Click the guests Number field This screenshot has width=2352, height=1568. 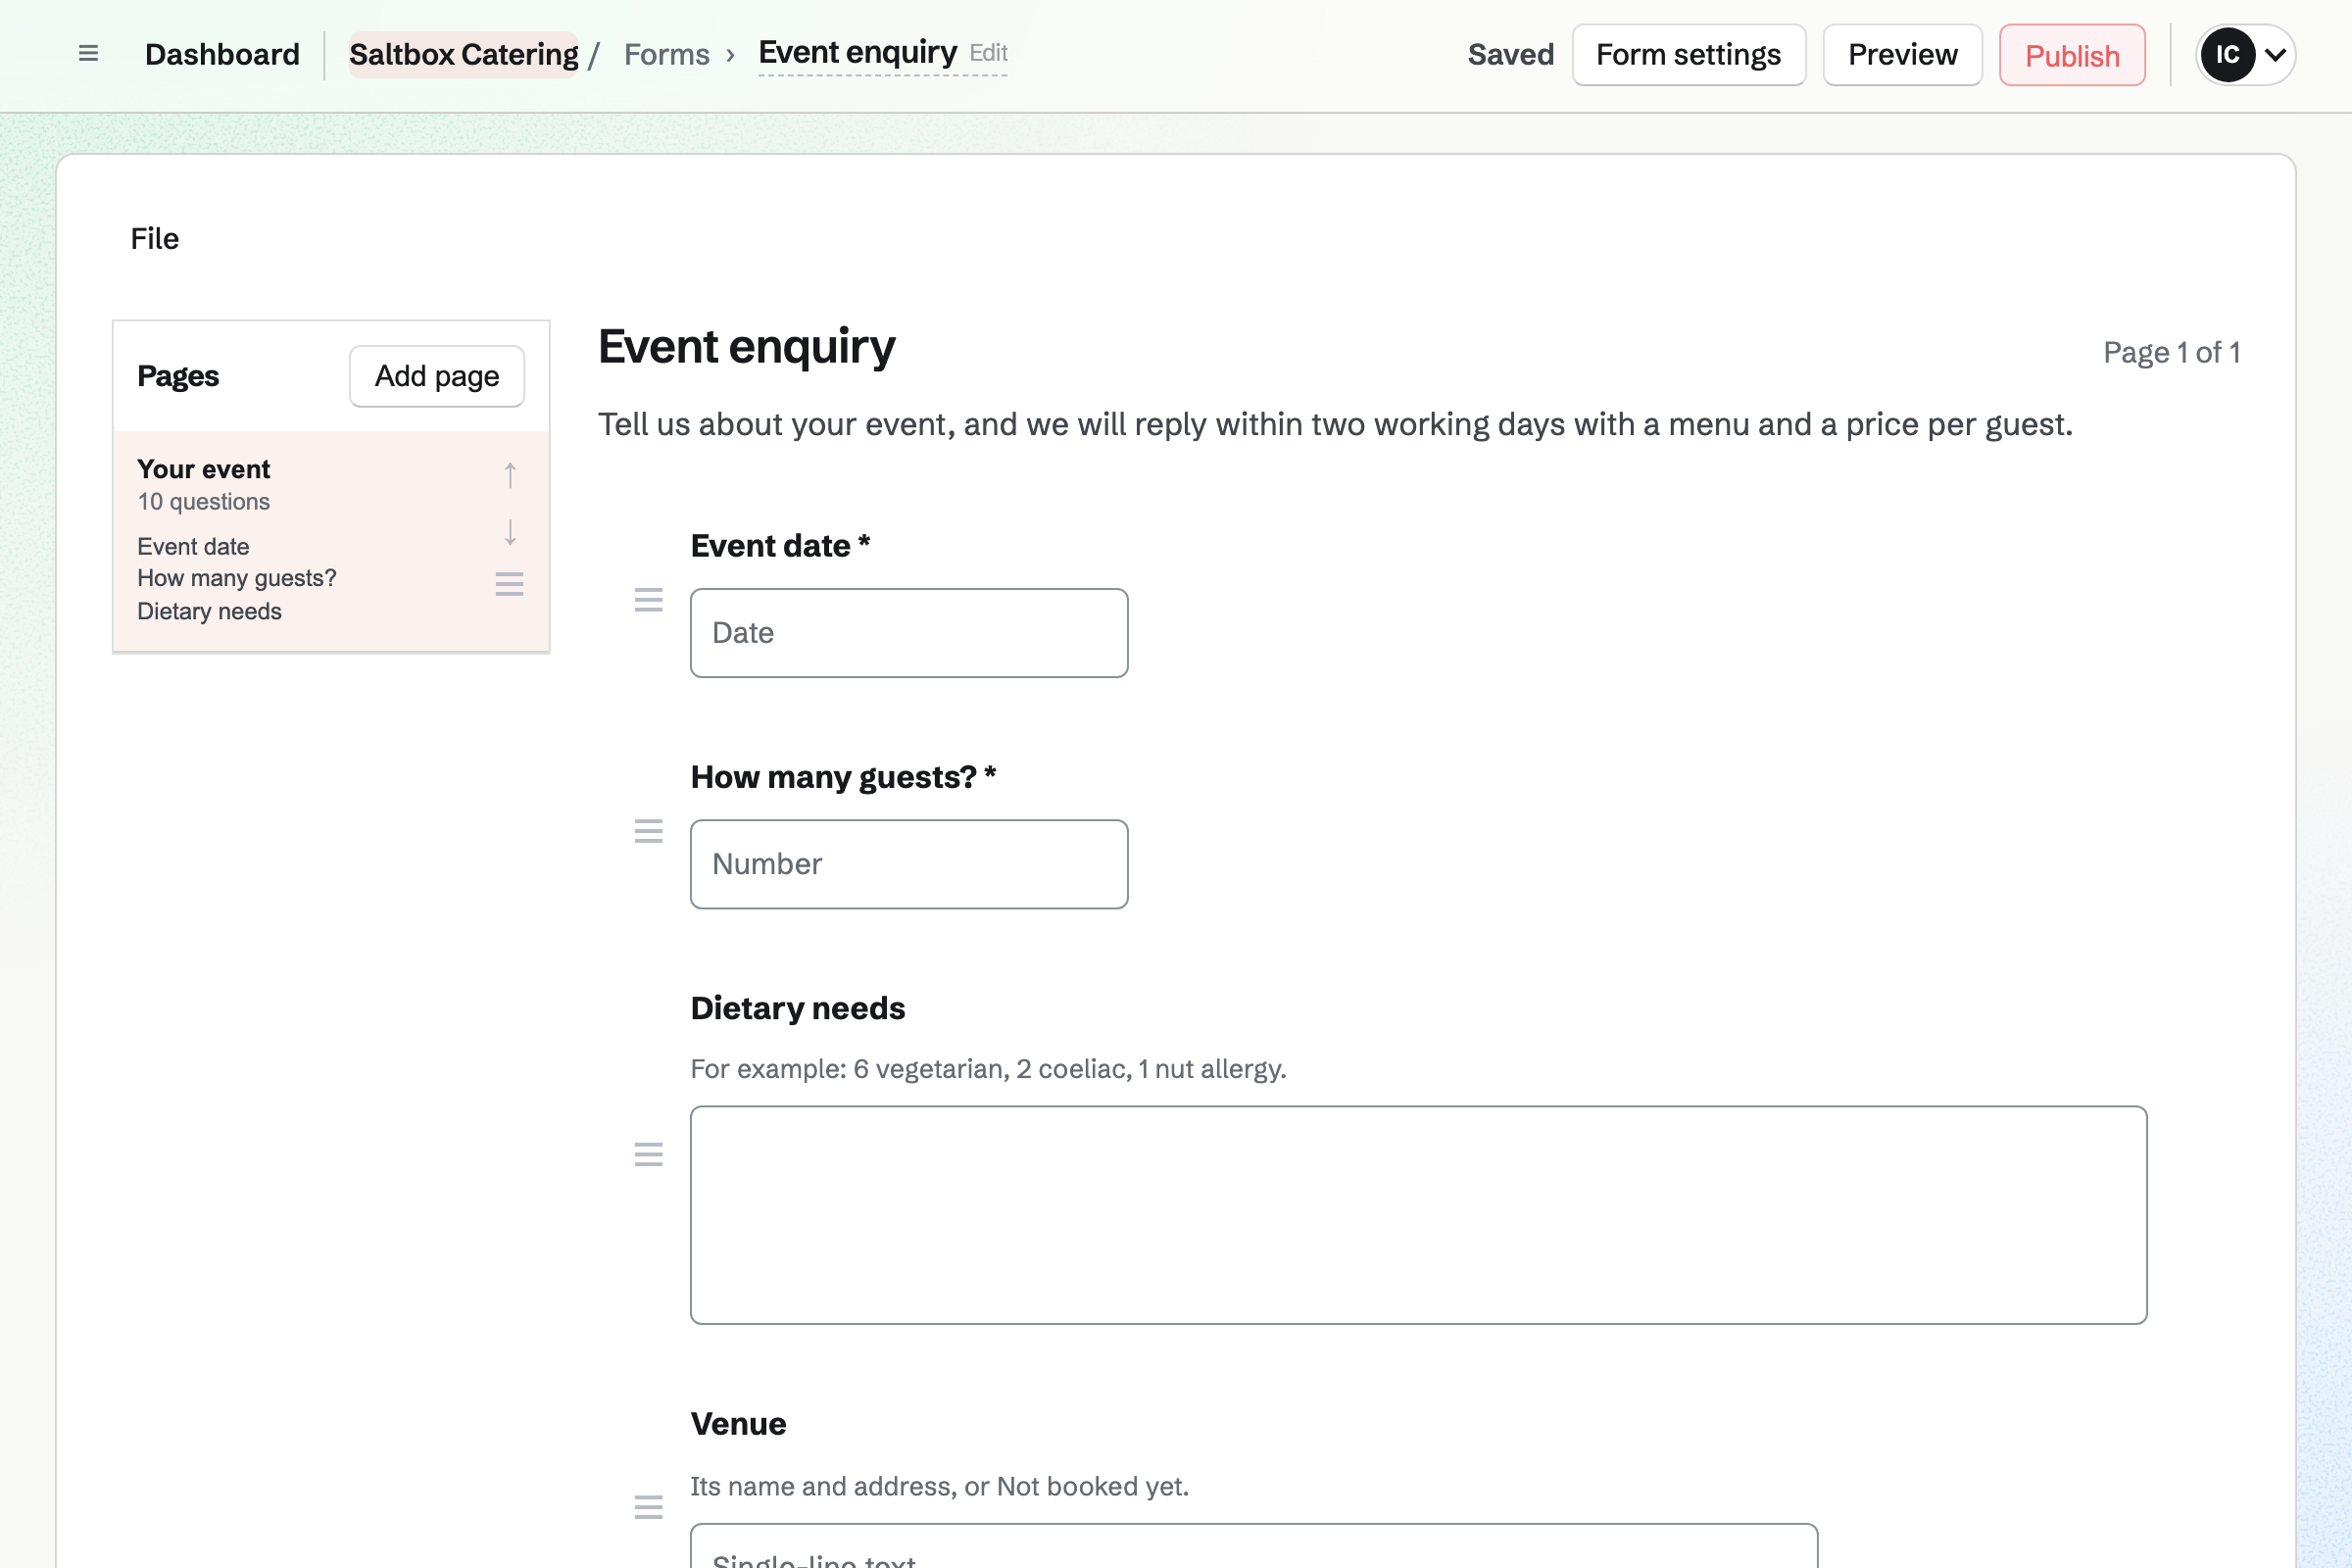coord(909,864)
